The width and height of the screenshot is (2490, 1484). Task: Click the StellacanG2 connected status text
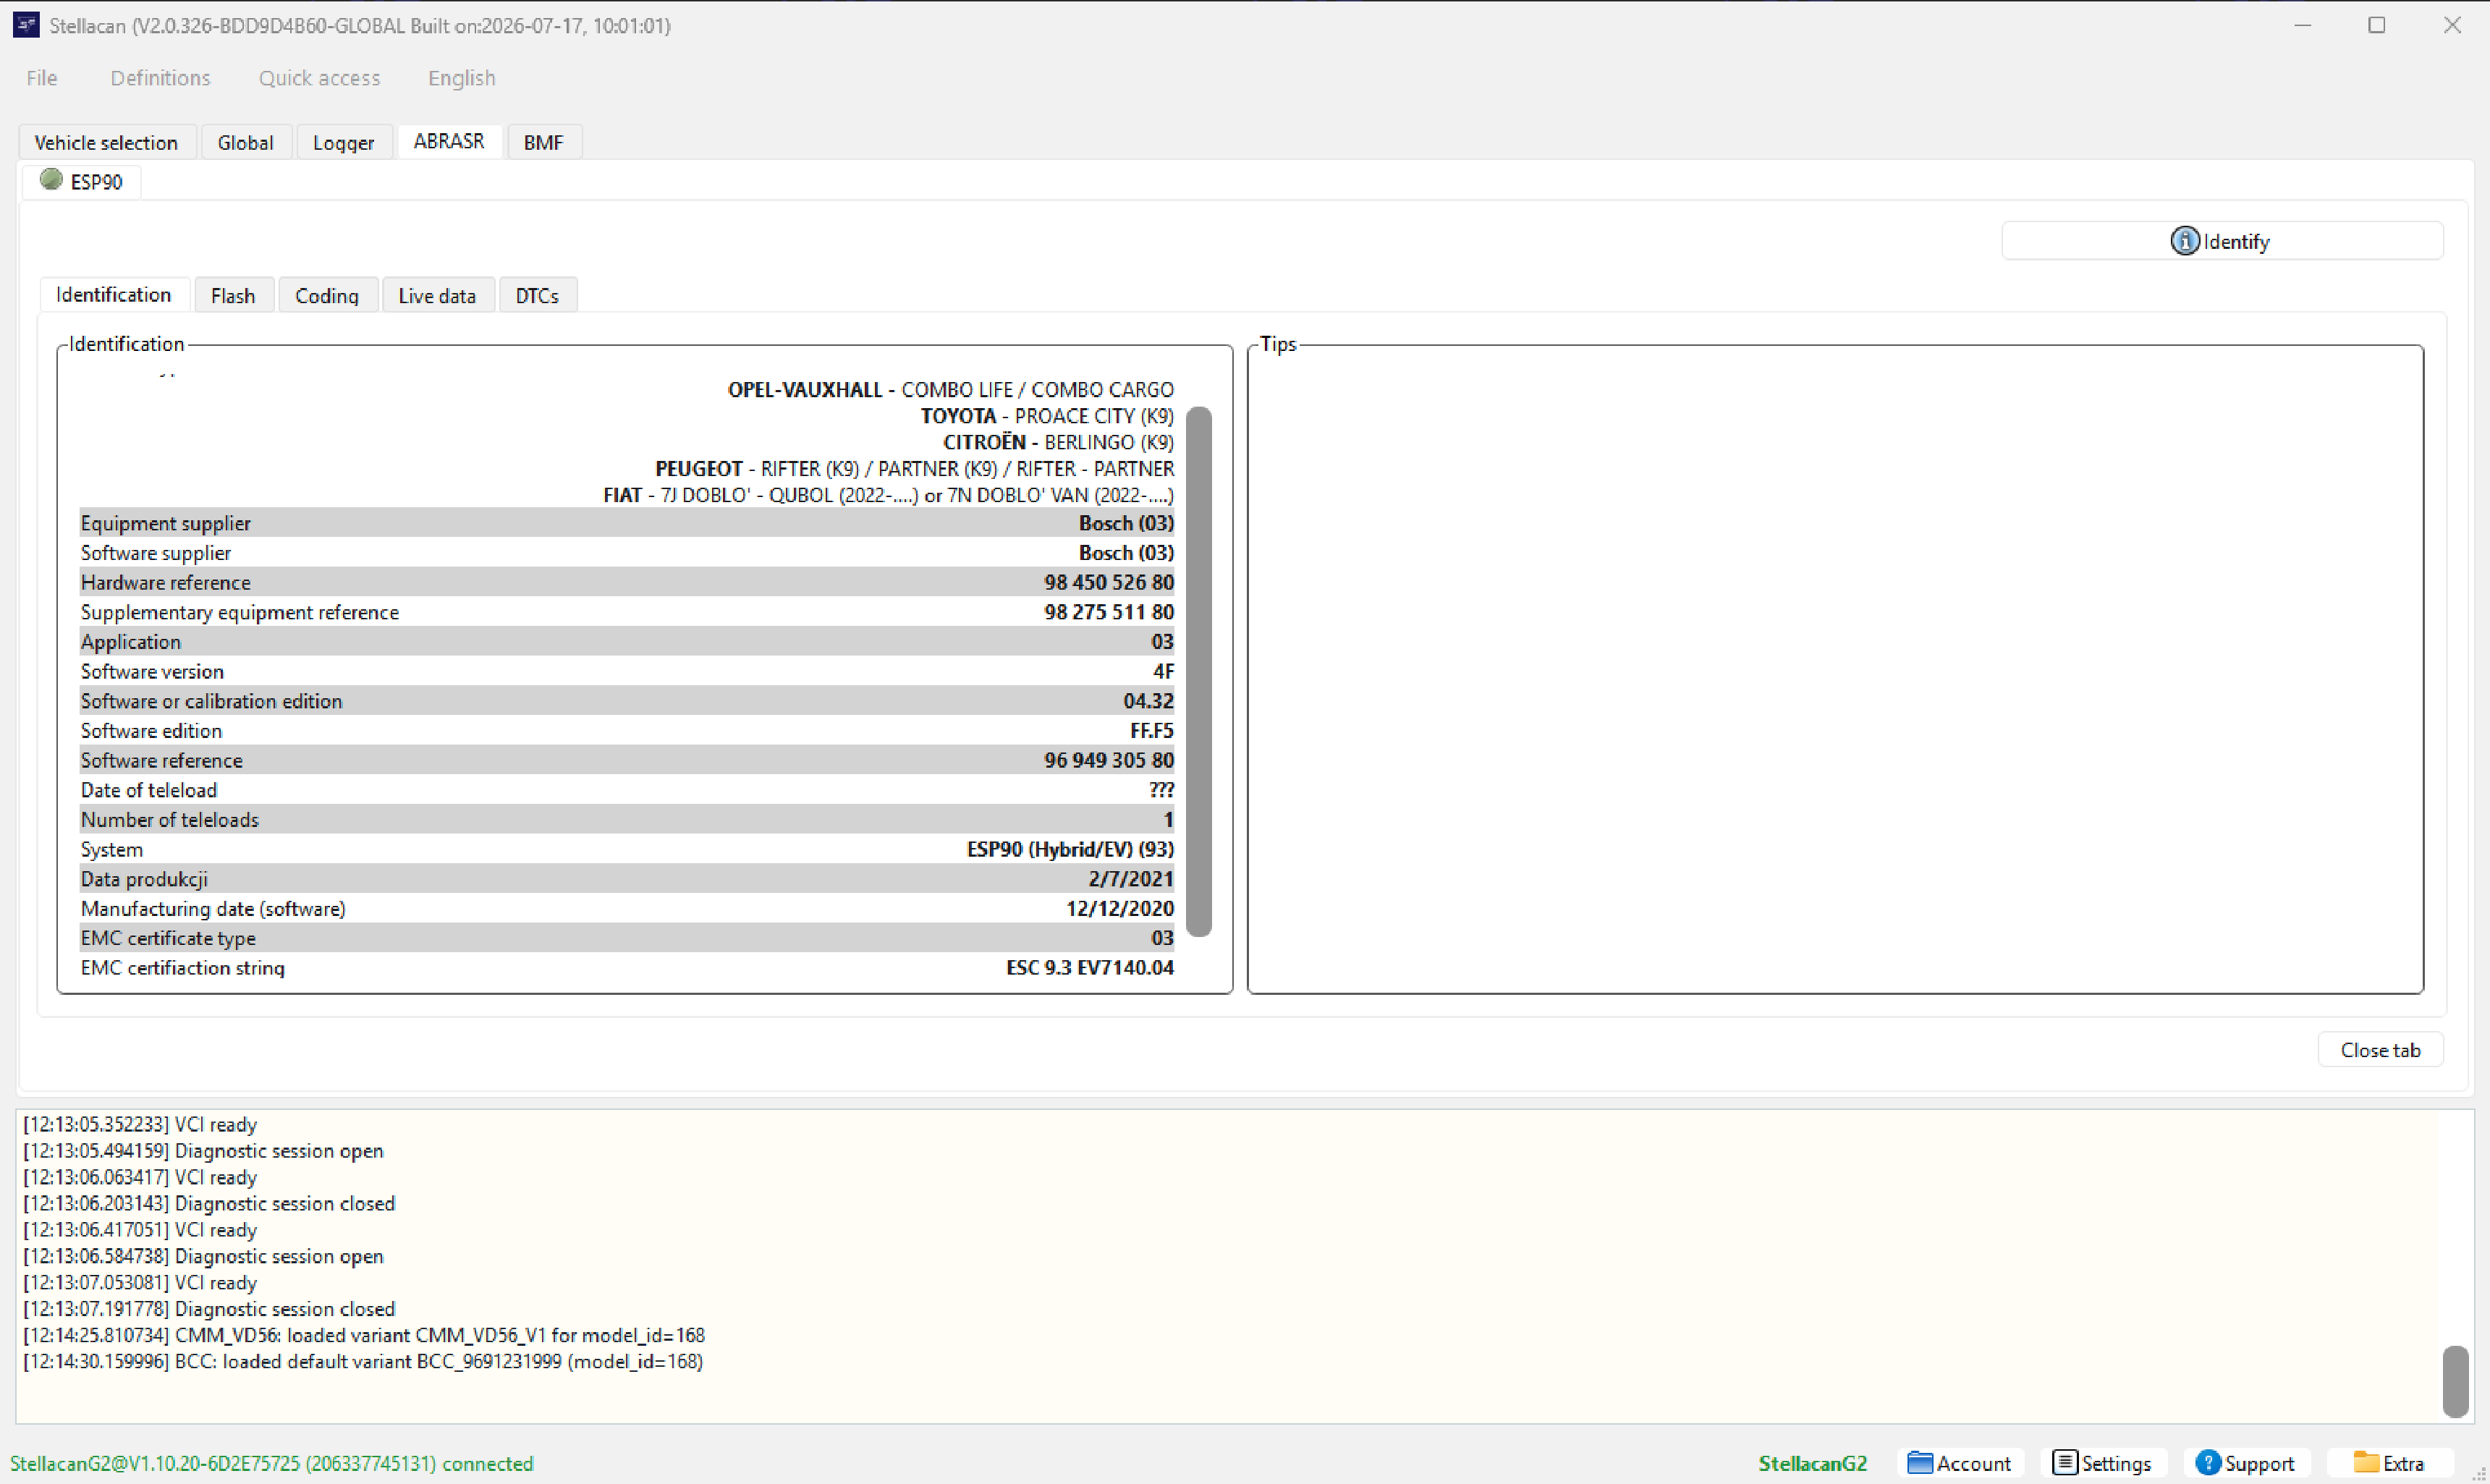point(272,1463)
